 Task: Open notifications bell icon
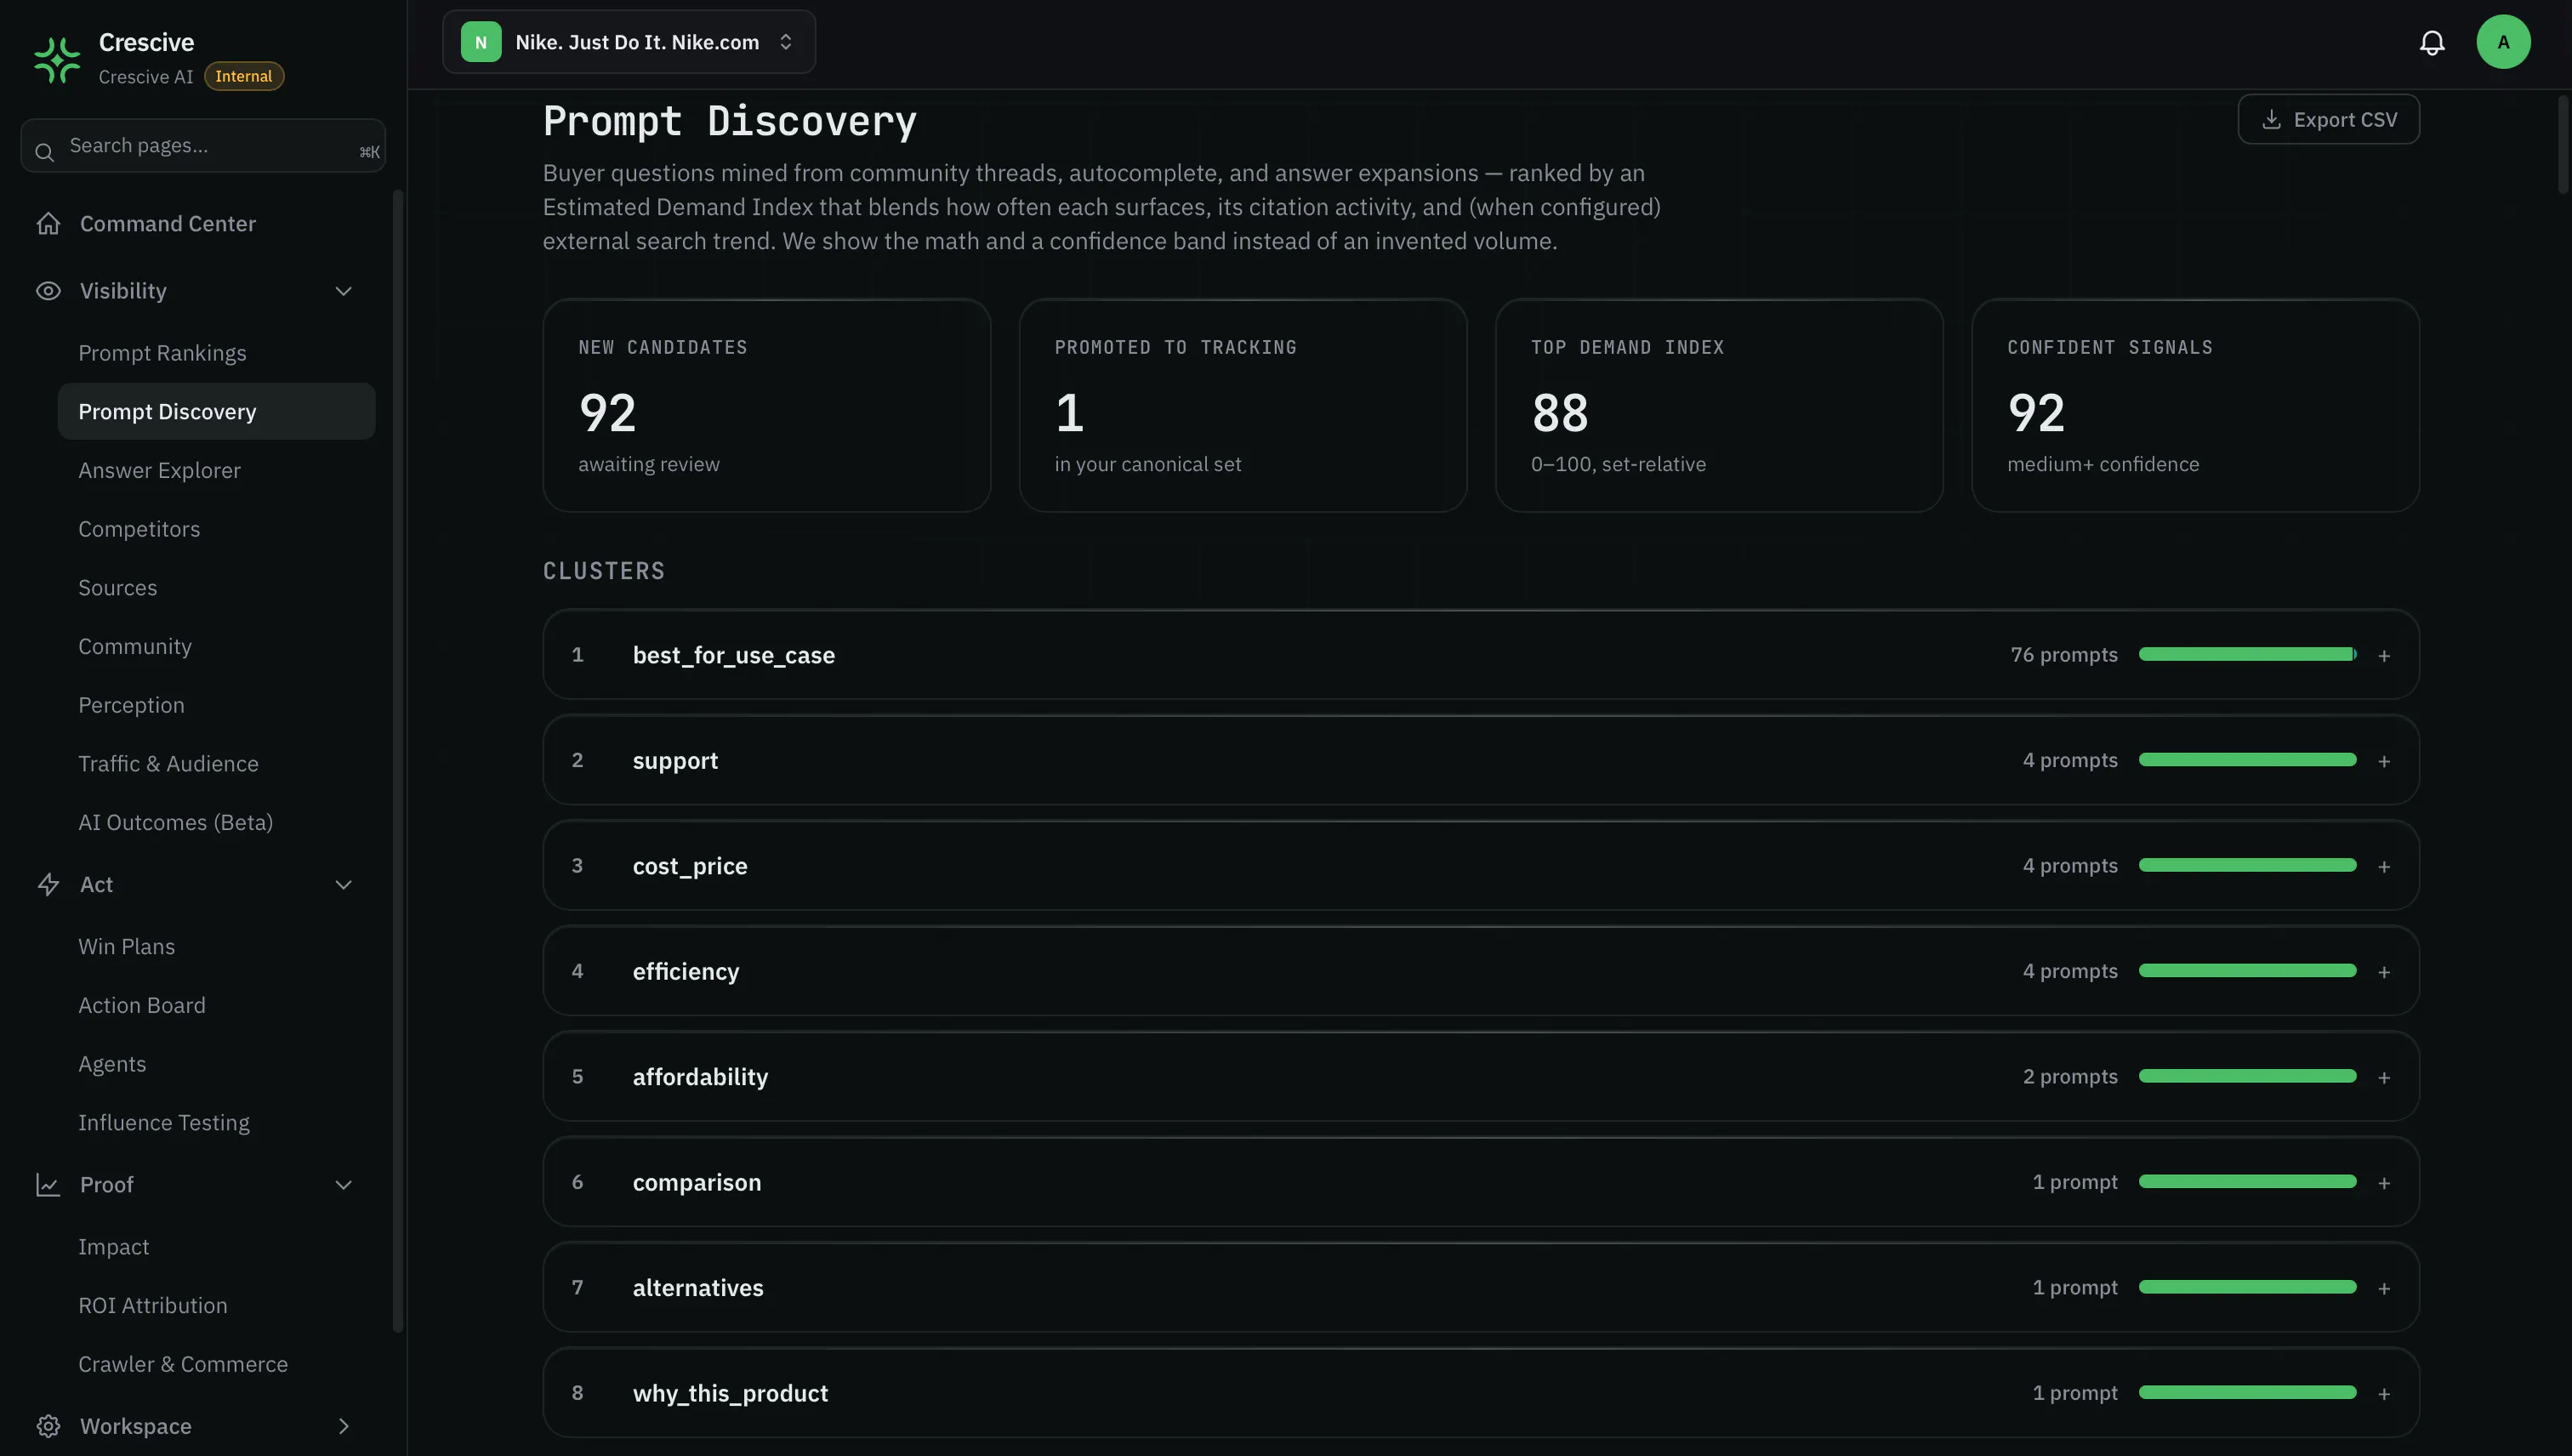click(2432, 42)
